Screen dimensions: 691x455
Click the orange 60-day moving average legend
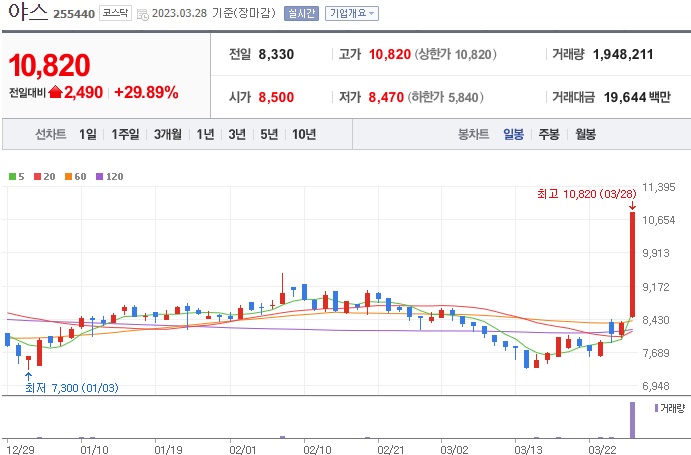tap(74, 176)
